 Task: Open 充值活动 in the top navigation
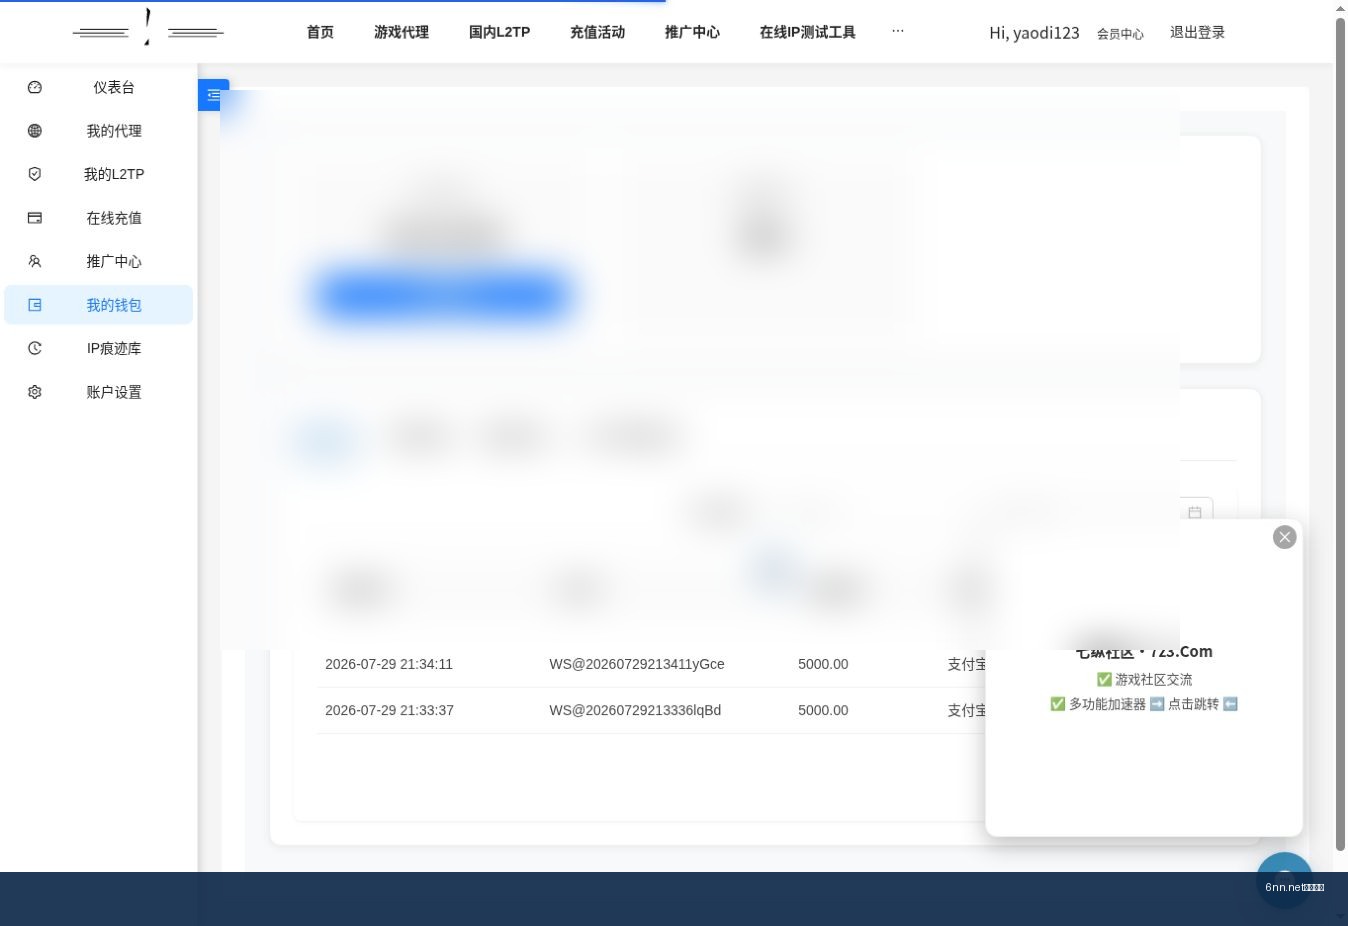(x=597, y=32)
